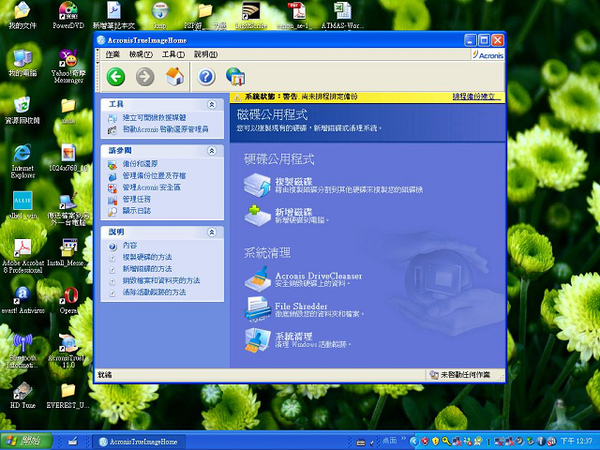This screenshot has width=600, height=450.
Task: Select the LightScribe desktop icon
Action: click(x=251, y=15)
